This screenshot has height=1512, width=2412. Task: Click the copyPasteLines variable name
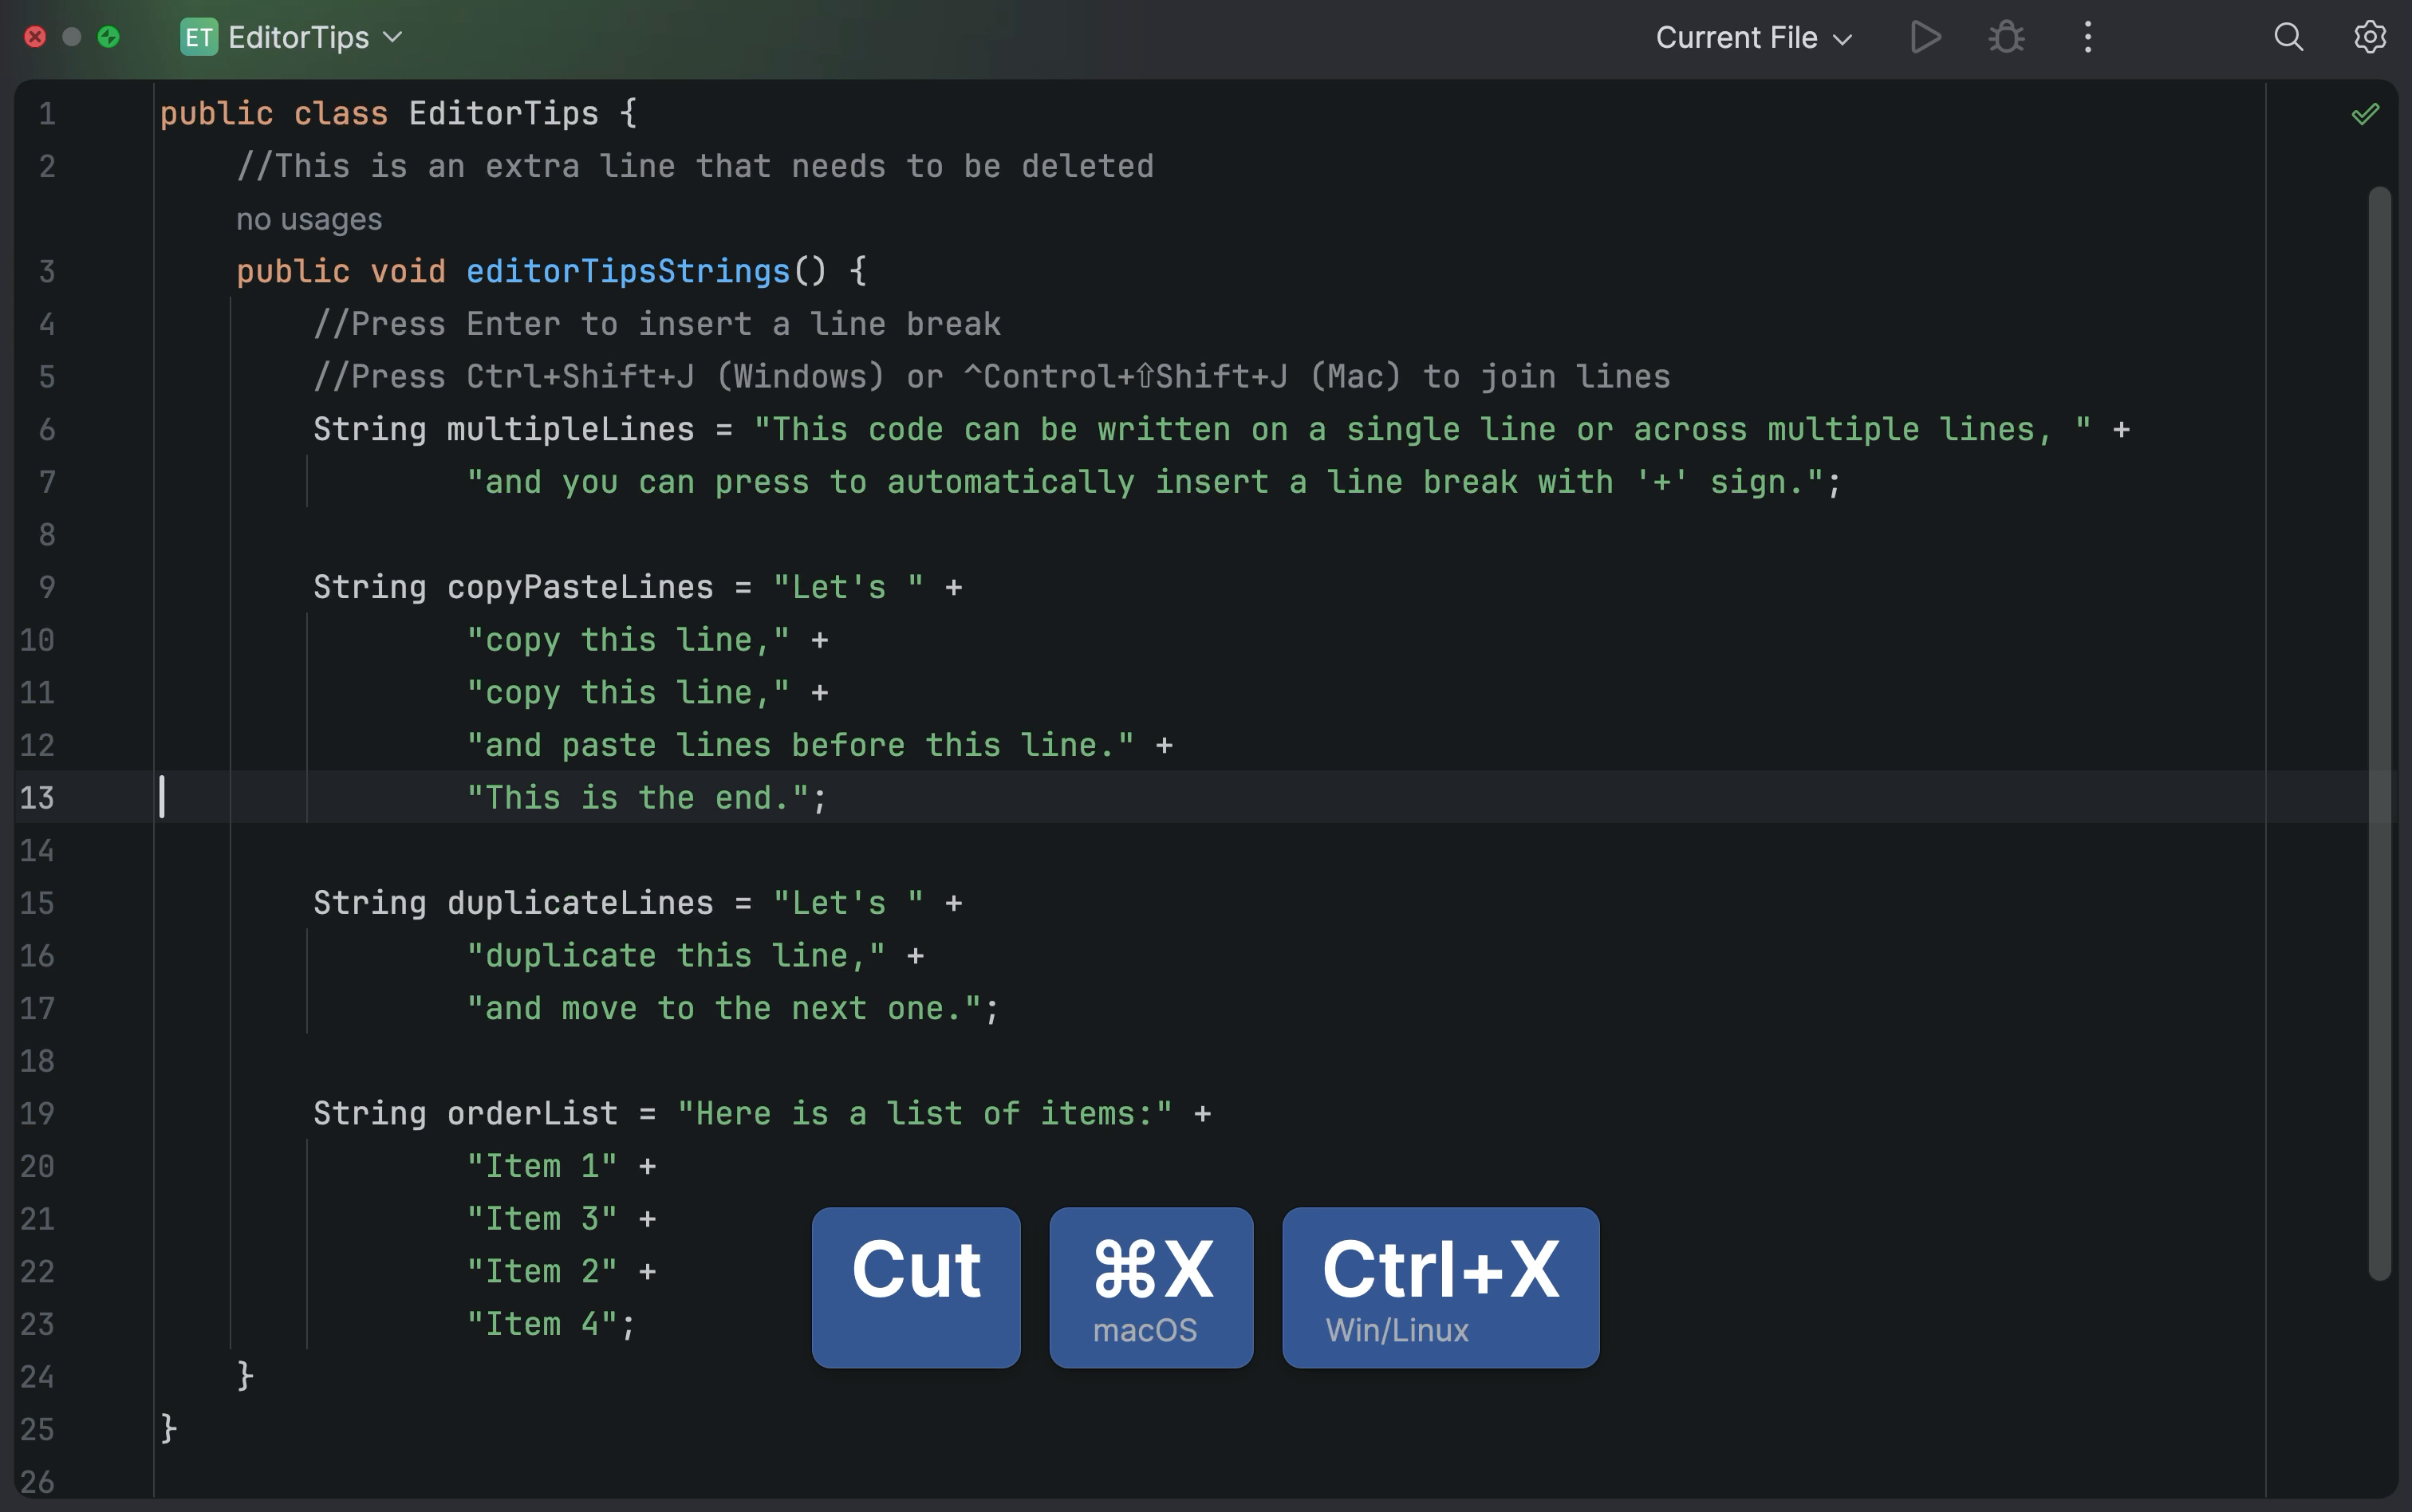click(x=580, y=587)
